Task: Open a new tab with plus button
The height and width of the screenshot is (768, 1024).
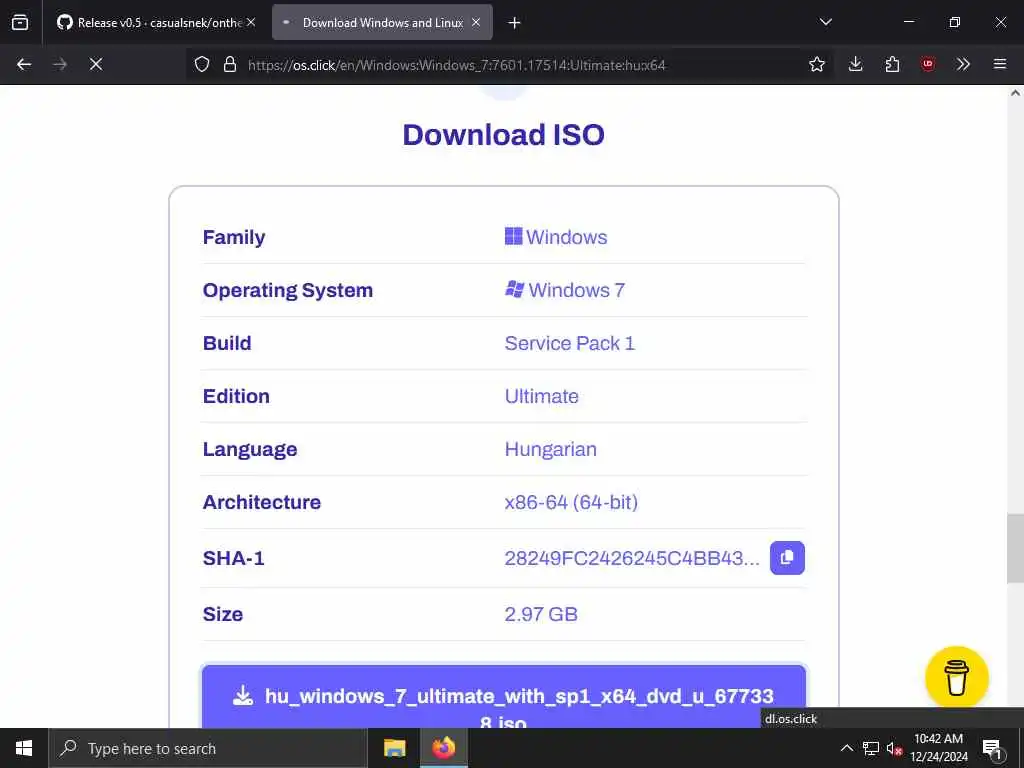Action: [x=515, y=23]
